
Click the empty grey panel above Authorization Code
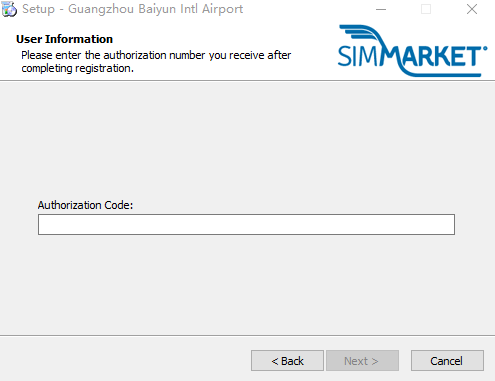(247, 140)
